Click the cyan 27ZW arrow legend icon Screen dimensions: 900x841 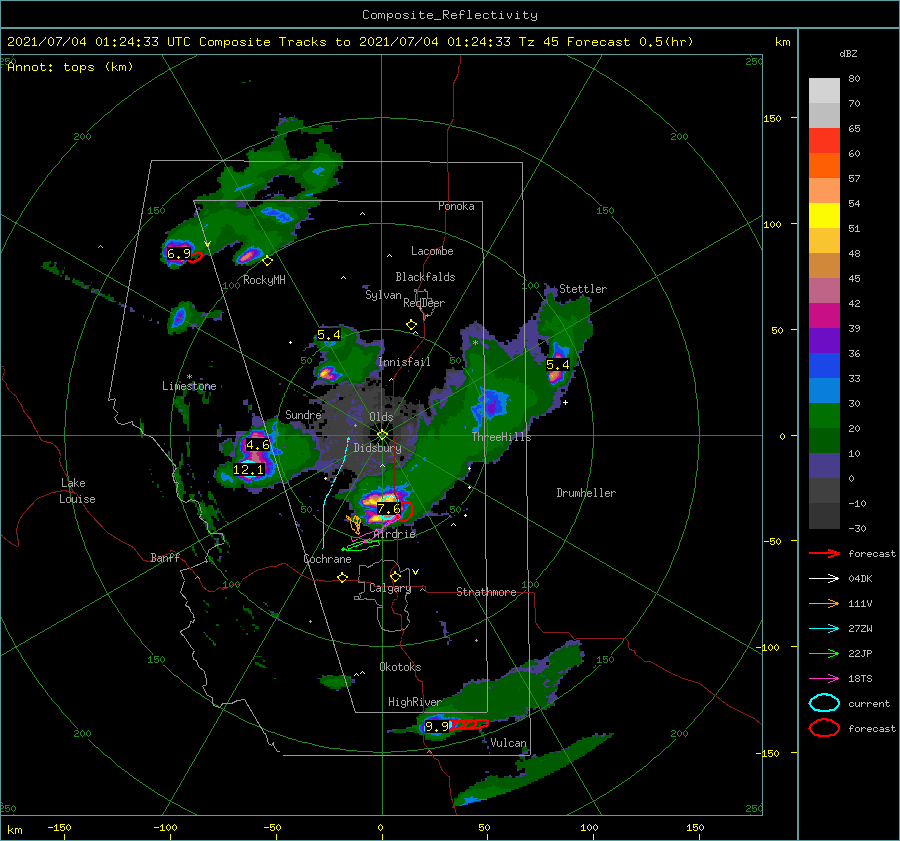click(x=824, y=629)
